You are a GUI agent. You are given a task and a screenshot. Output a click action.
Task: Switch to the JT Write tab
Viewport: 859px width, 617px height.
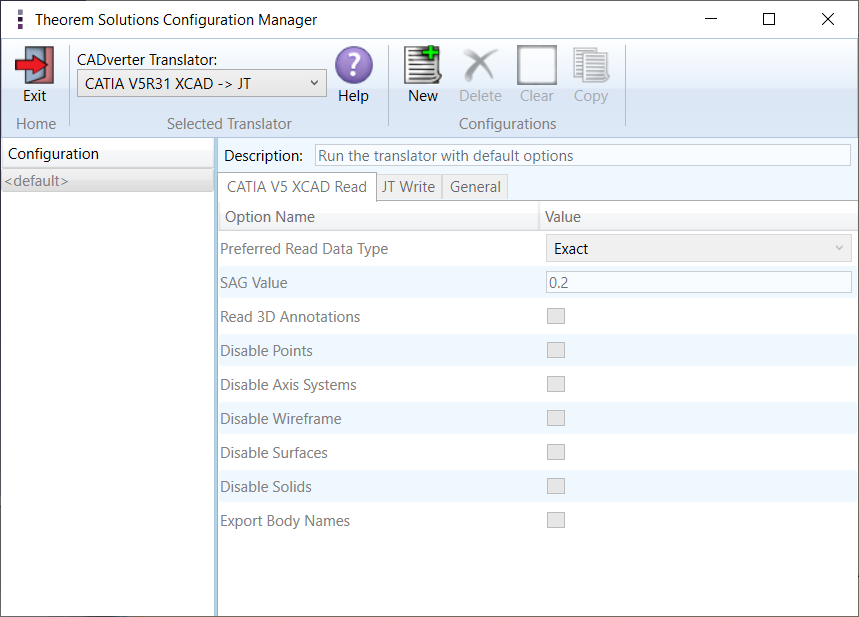coord(409,187)
